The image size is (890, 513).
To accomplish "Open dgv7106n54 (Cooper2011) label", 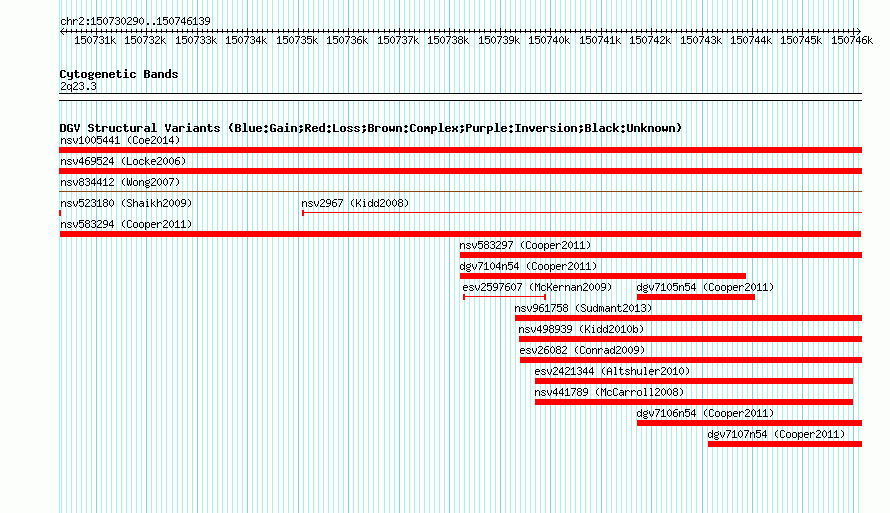I will (705, 413).
